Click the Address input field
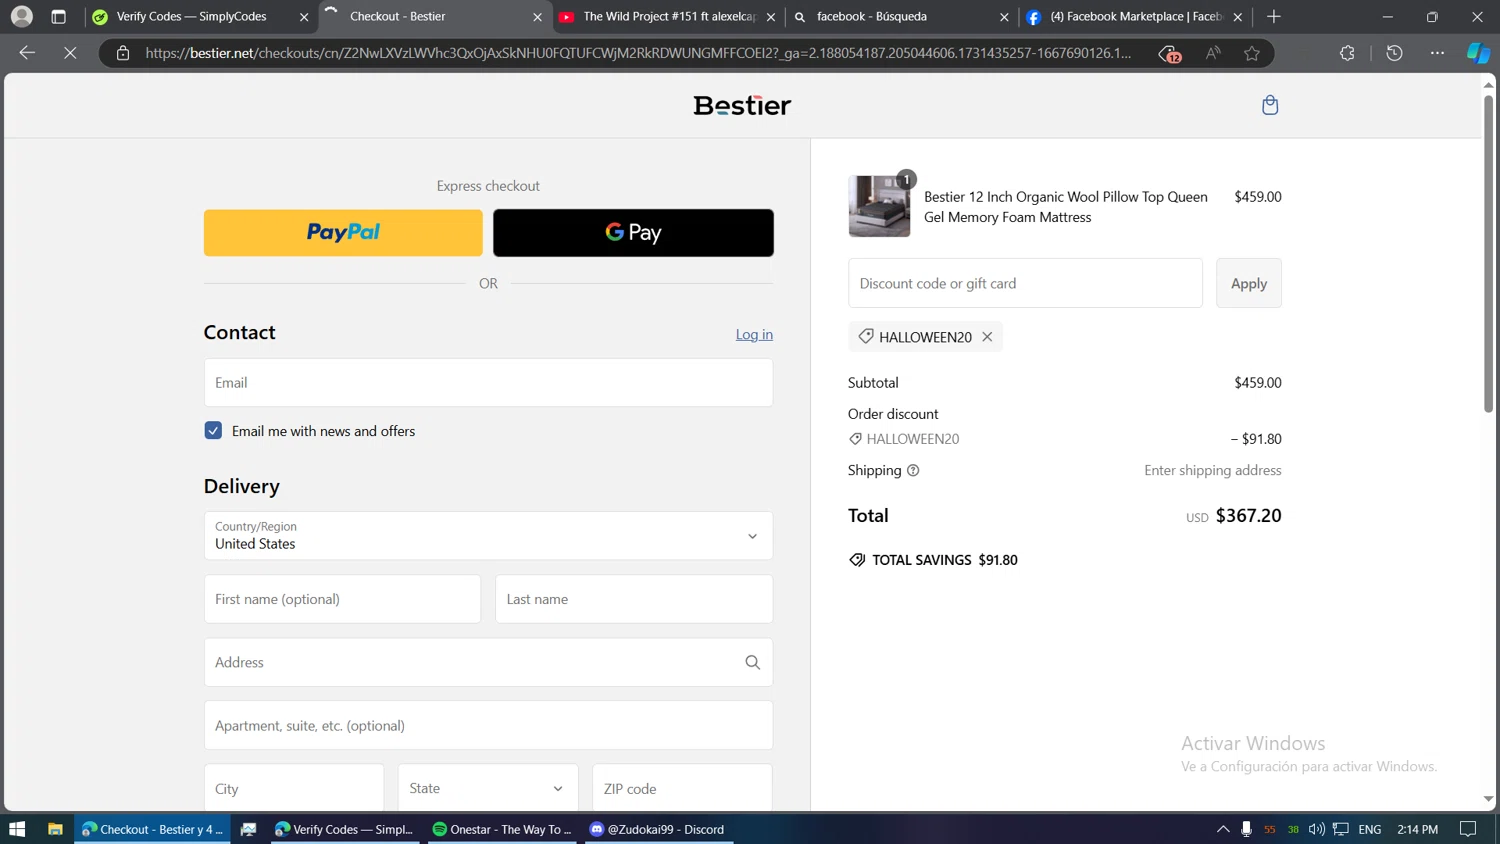This screenshot has width=1500, height=844. tap(488, 662)
